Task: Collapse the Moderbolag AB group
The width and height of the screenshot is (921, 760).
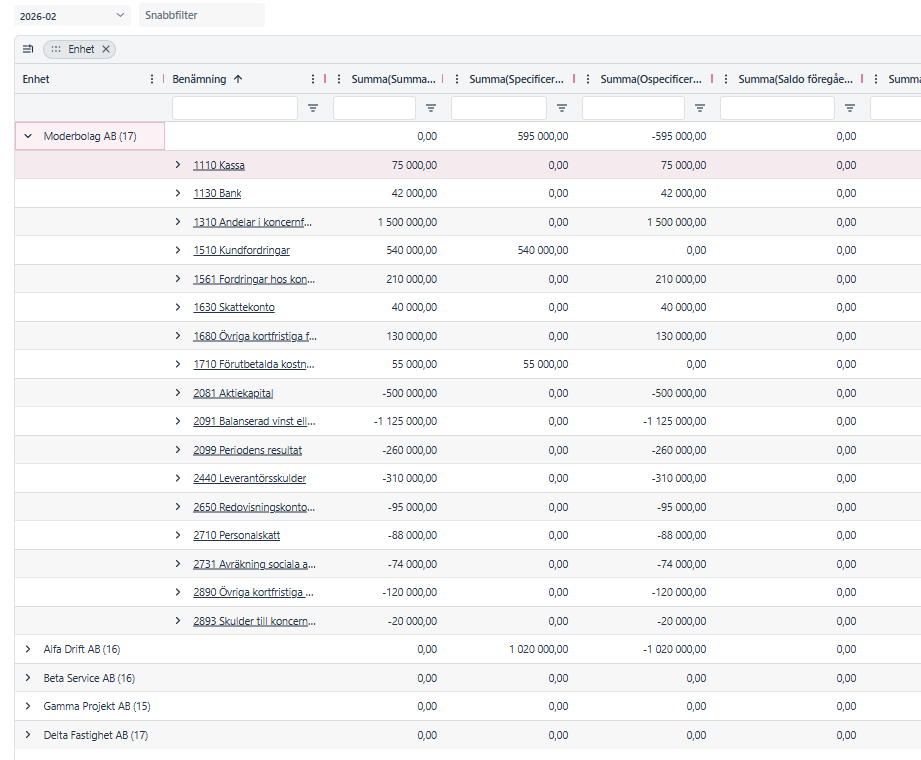Action: (x=28, y=137)
